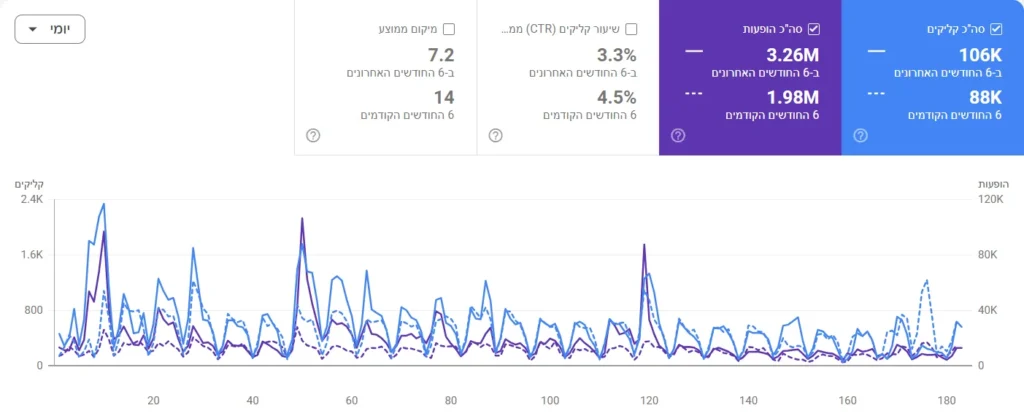Click day 100 on the x-axis
The width and height of the screenshot is (1024, 416).
[x=550, y=400]
